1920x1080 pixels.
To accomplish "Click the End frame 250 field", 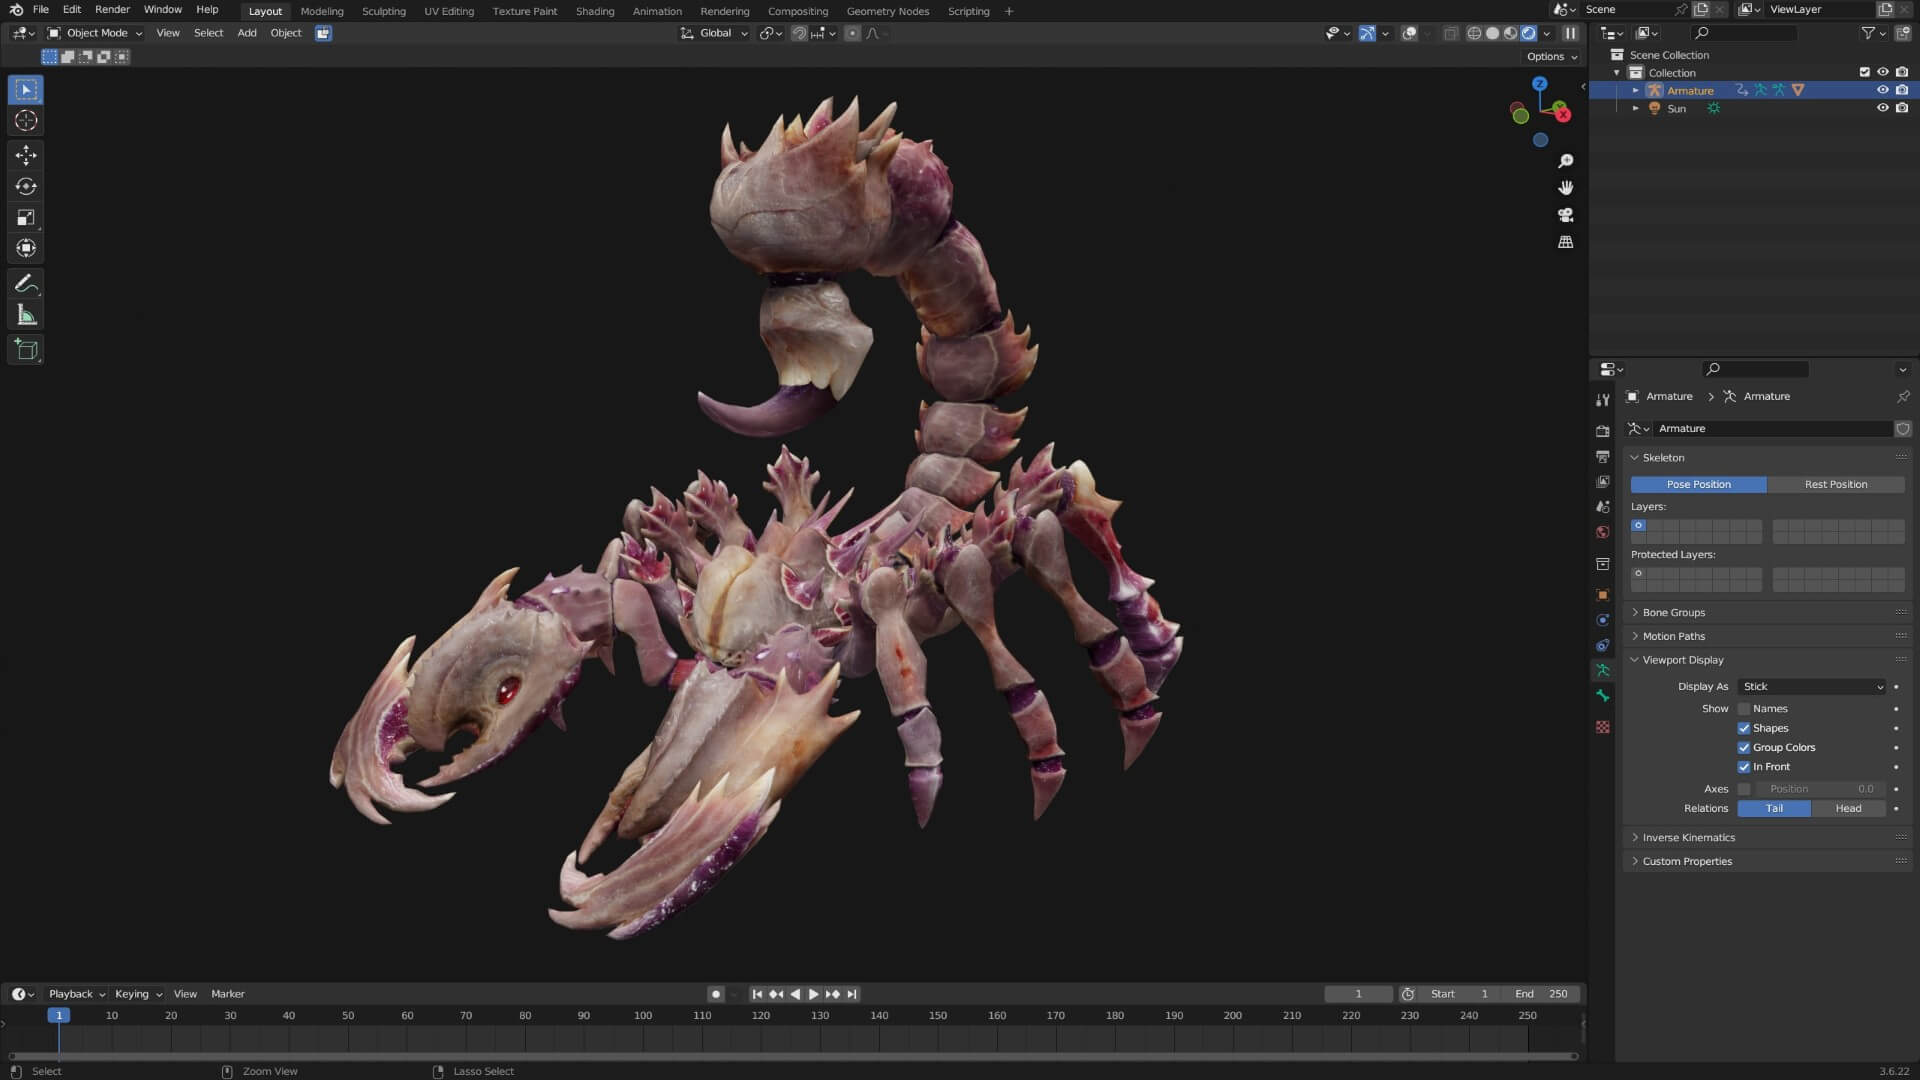I will point(1541,994).
